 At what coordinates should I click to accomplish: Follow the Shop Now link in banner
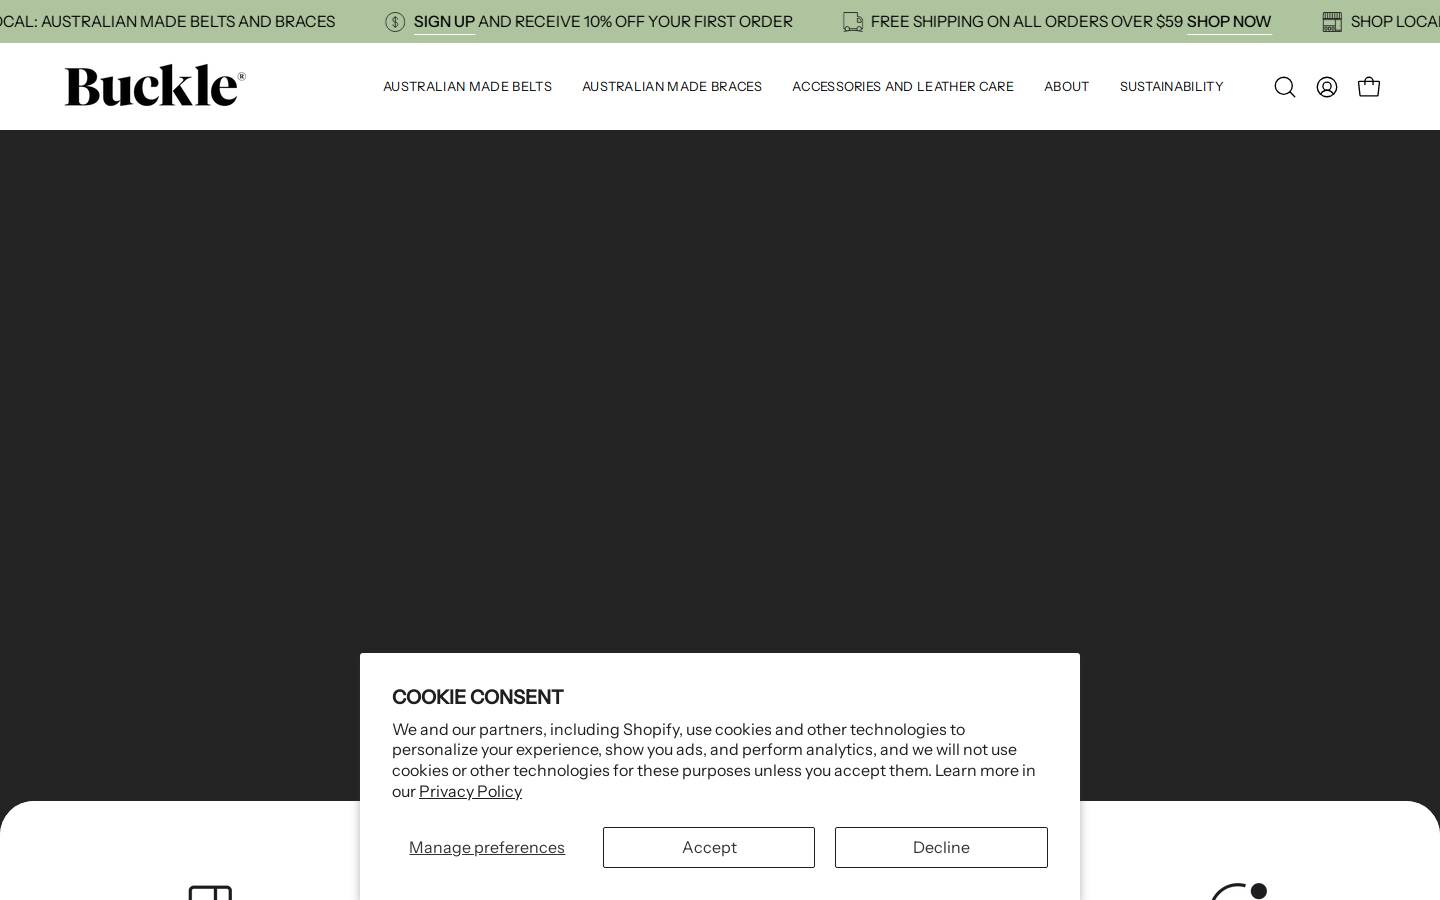click(1229, 22)
